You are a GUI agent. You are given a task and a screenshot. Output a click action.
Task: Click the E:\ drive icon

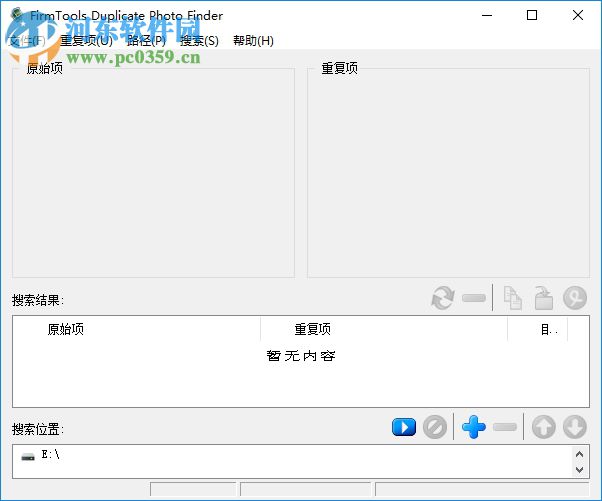tap(28, 456)
